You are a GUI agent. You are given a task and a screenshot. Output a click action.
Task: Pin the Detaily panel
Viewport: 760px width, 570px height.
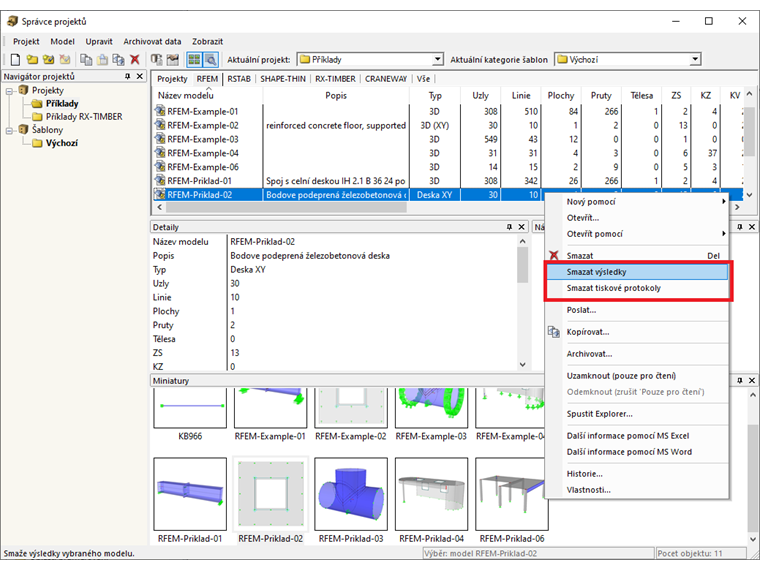coord(509,227)
